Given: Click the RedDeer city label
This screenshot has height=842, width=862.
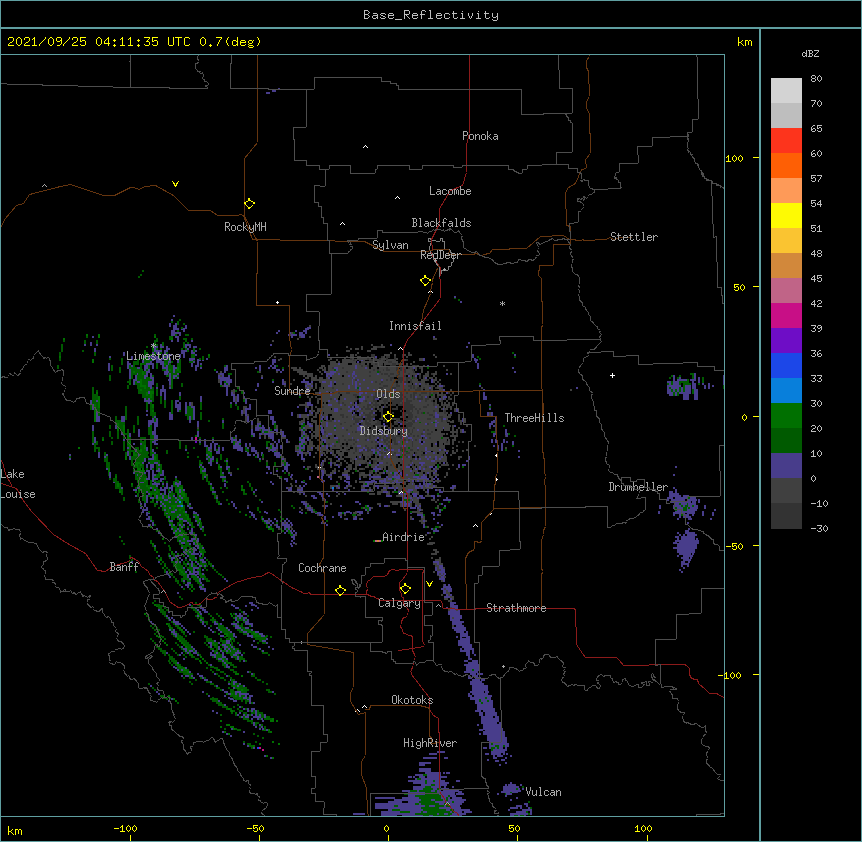Looking at the screenshot, I should 440,255.
